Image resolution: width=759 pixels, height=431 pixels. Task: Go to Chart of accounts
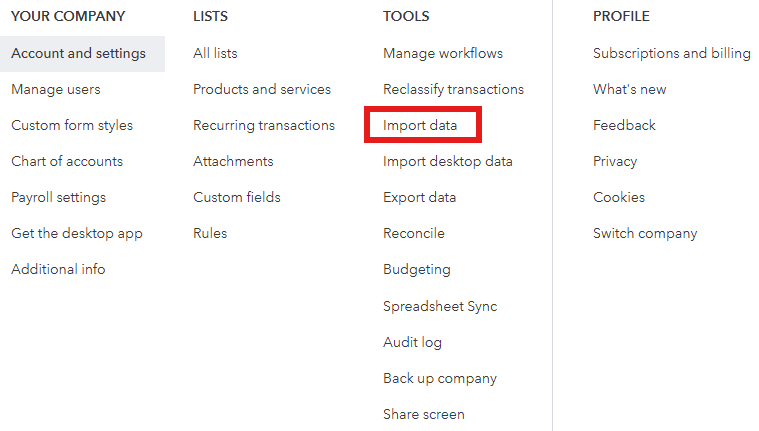tap(67, 161)
